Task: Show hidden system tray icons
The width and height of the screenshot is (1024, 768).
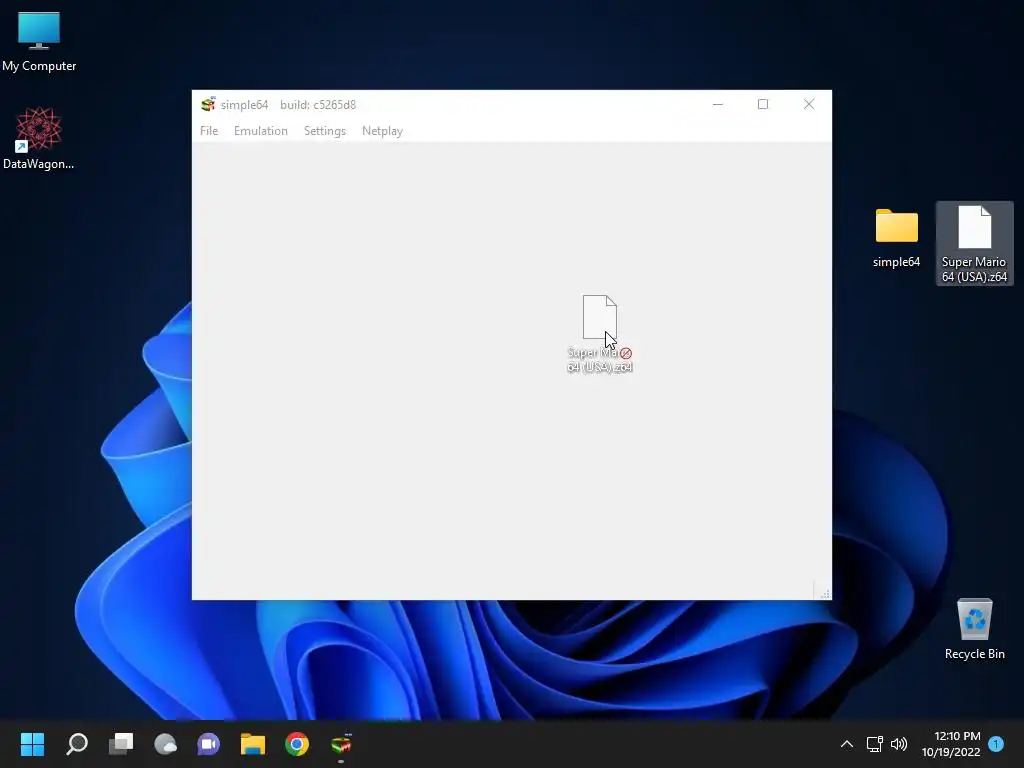Action: coord(846,744)
